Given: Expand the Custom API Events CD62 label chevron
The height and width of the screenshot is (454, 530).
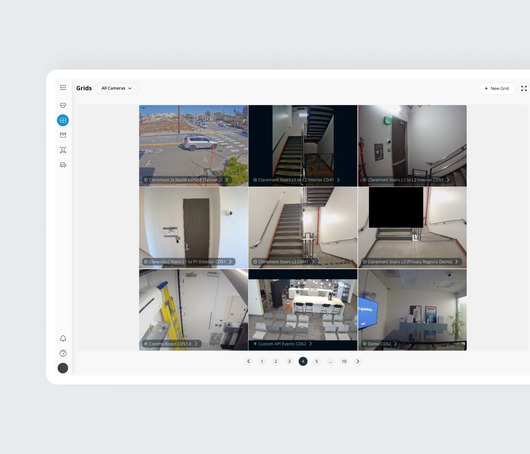Looking at the screenshot, I should tap(310, 344).
